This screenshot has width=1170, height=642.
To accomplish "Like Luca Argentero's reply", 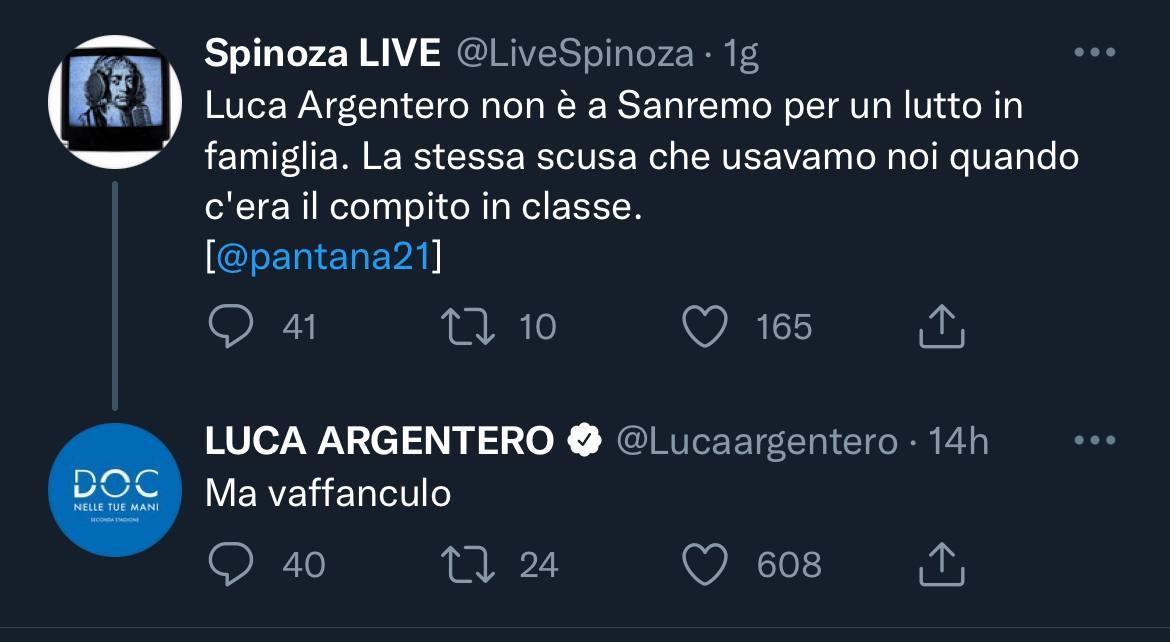I will click(705, 565).
